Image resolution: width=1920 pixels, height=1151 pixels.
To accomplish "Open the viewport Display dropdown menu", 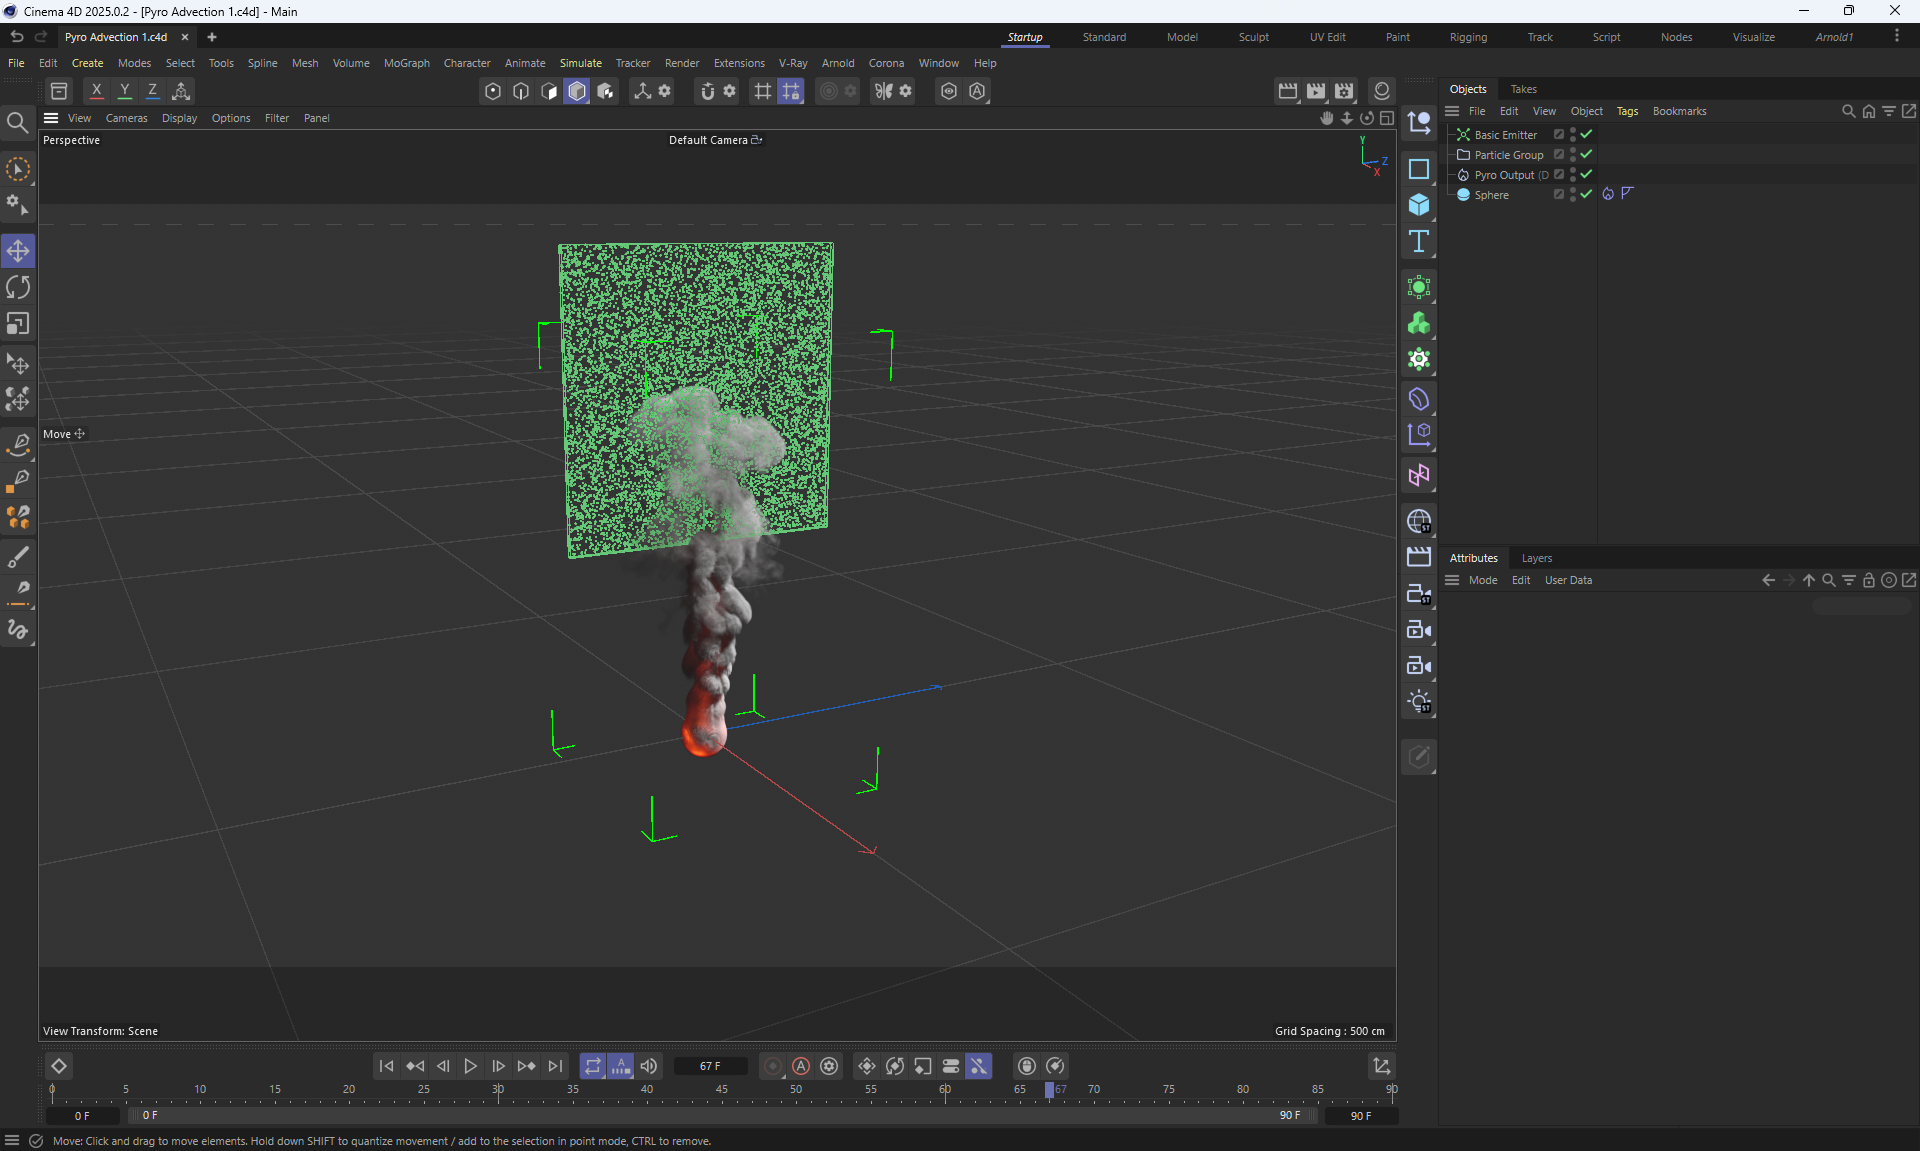I will click(179, 118).
